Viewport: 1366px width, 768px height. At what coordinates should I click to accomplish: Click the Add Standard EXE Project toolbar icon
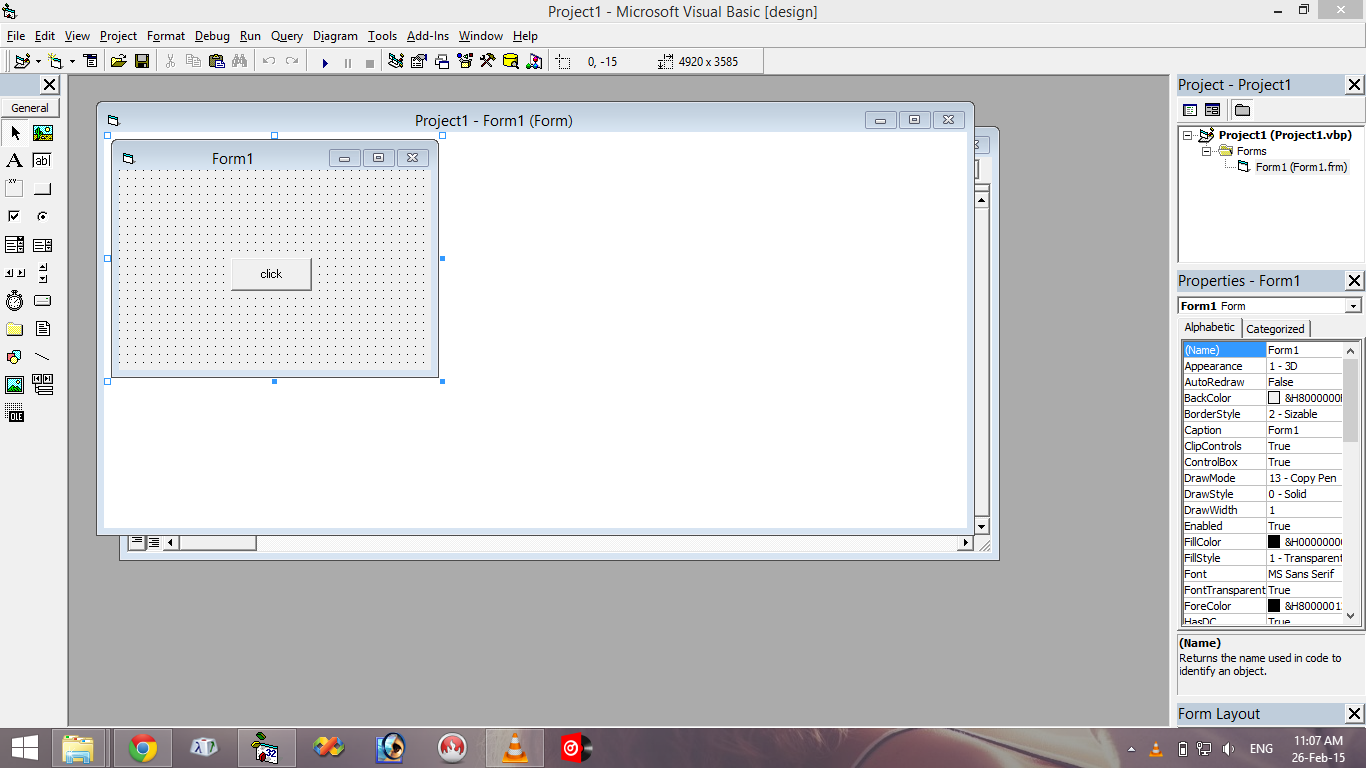point(22,61)
